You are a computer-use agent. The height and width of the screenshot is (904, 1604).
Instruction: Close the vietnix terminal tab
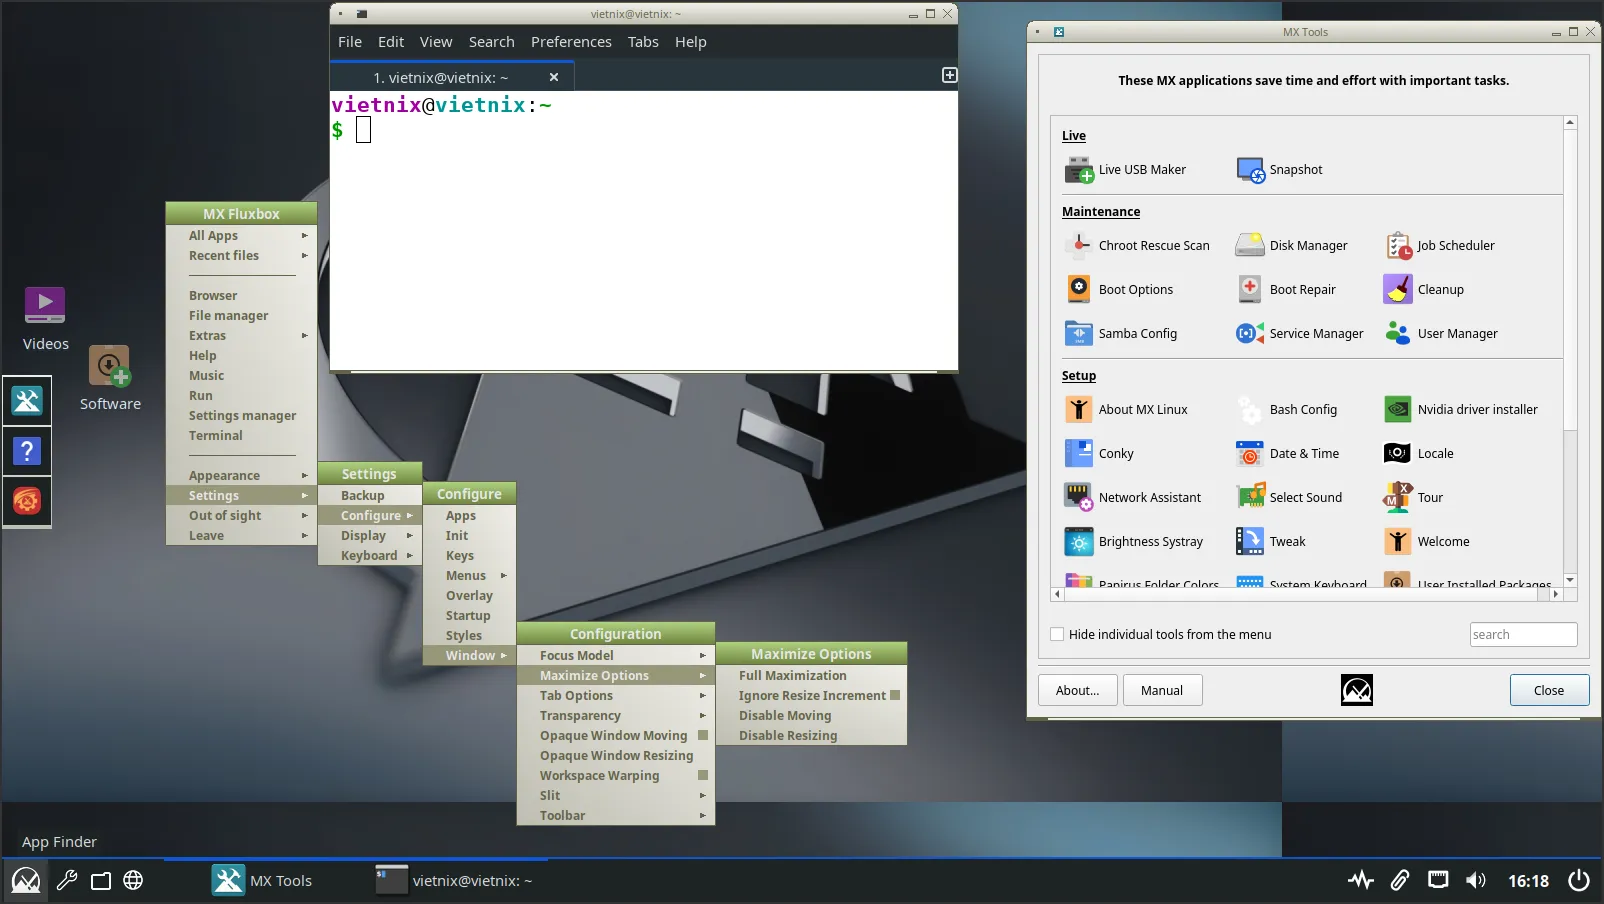click(x=554, y=77)
